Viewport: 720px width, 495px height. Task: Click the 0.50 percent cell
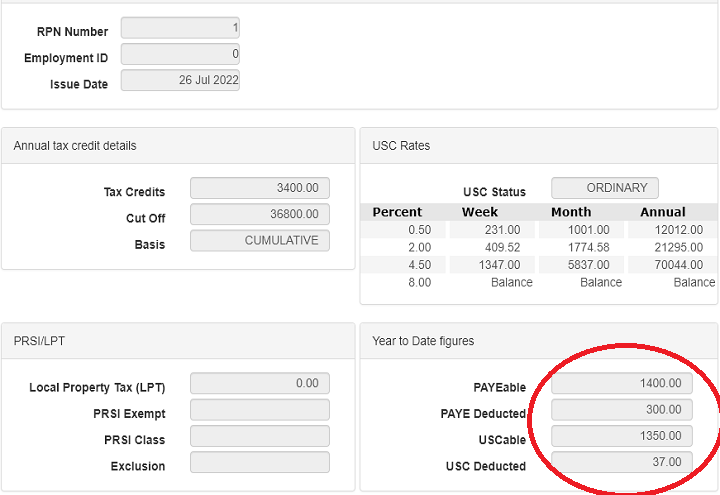[x=420, y=230]
